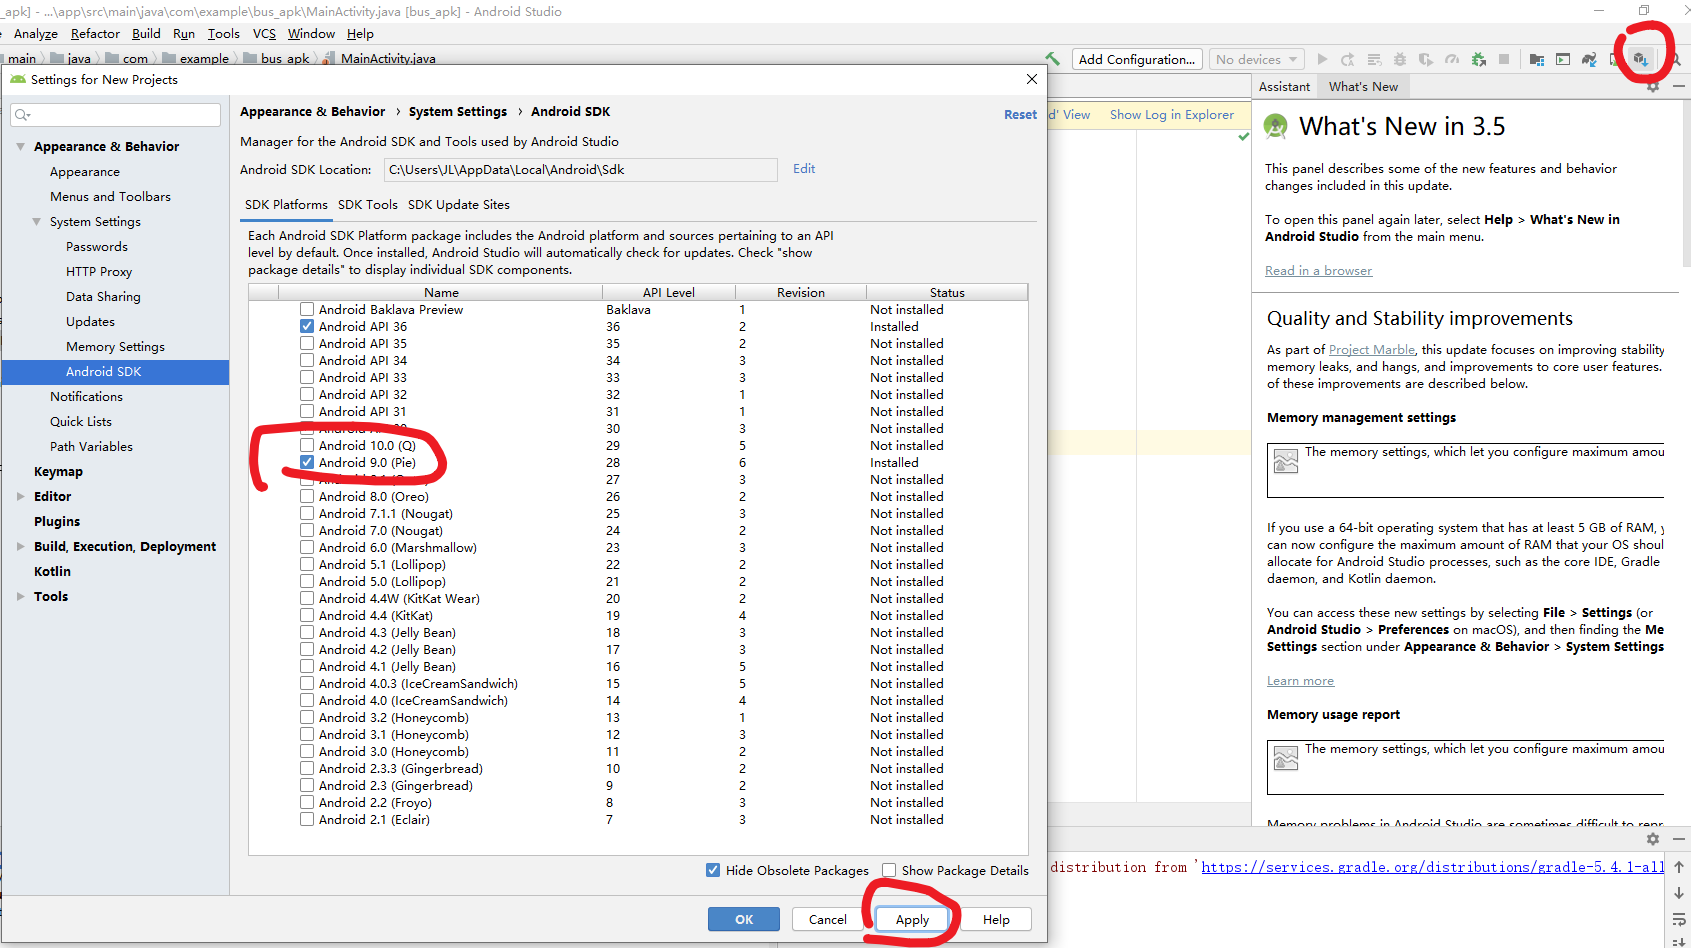Open the SDK Manager toolbar icon
1691x948 pixels.
click(x=1641, y=59)
